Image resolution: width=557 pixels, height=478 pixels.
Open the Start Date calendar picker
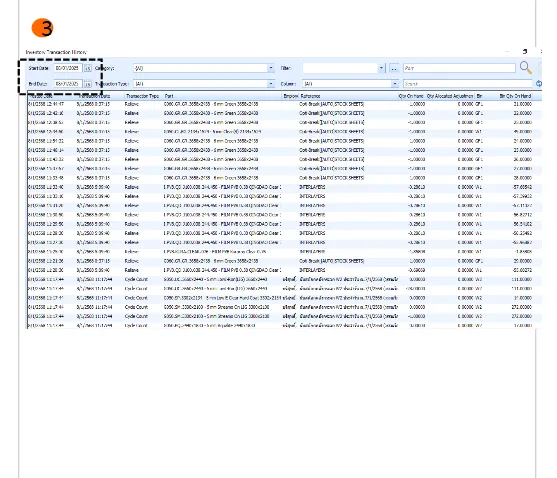coord(88,68)
